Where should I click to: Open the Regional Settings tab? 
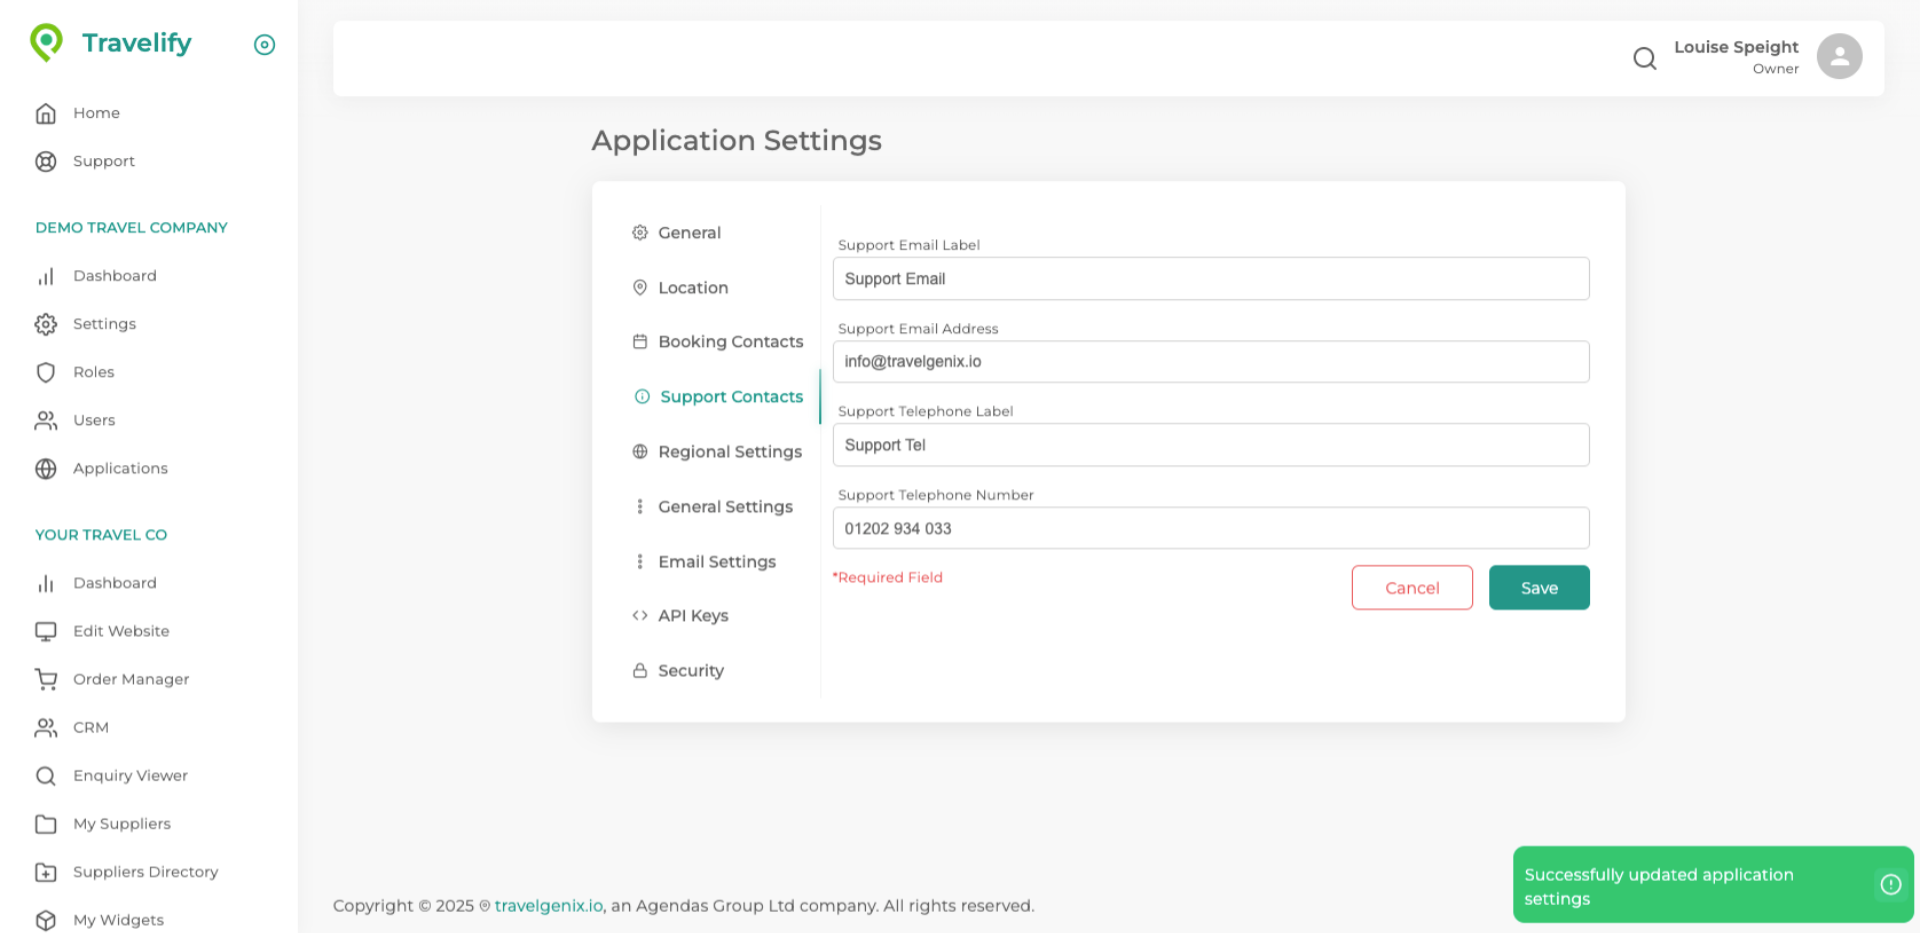729,452
